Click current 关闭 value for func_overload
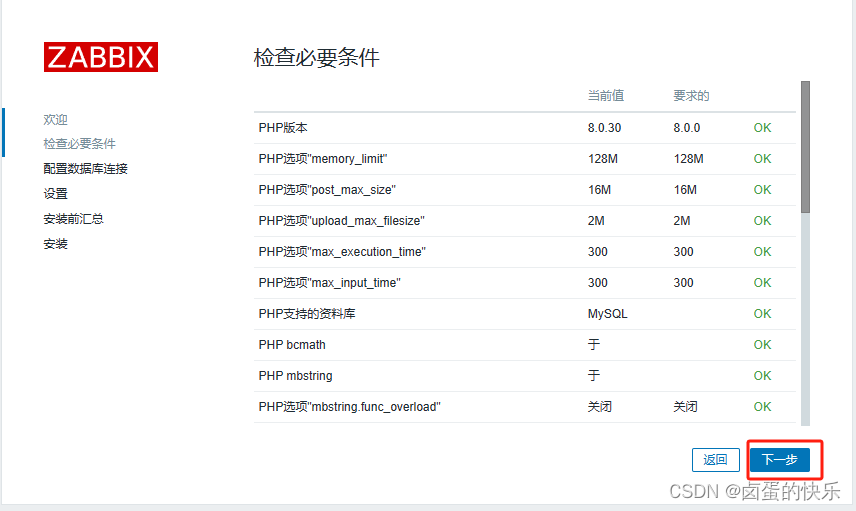The width and height of the screenshot is (856, 511). (x=600, y=407)
